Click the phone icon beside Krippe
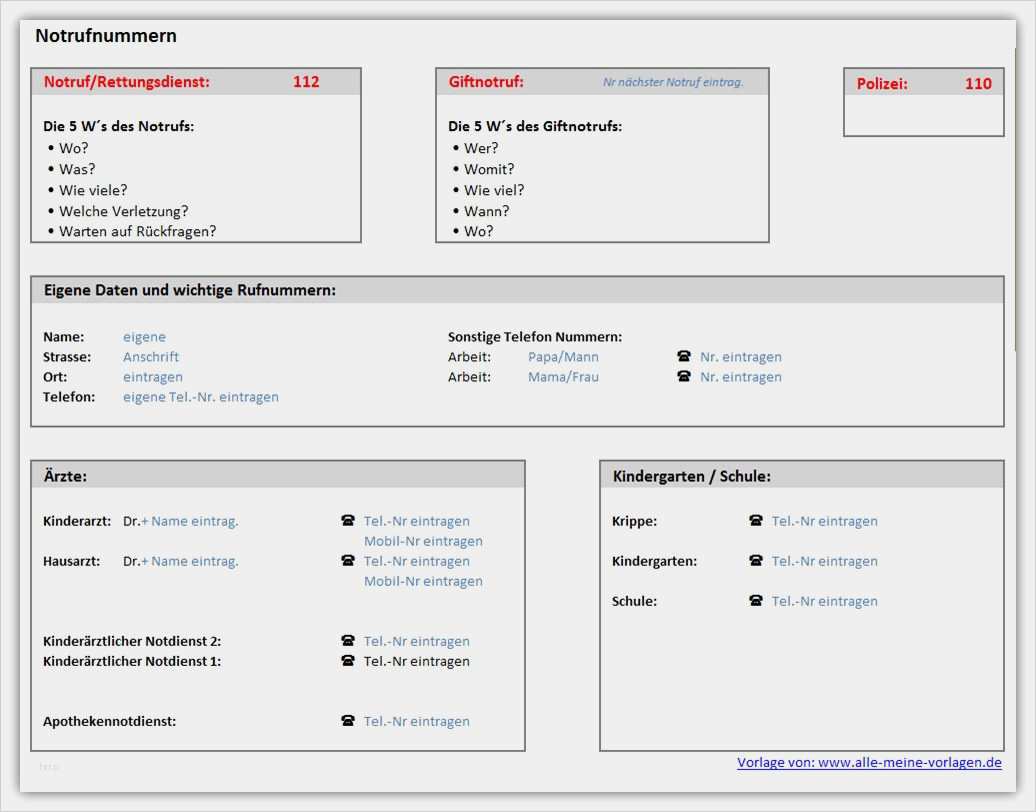This screenshot has width=1036, height=812. coord(755,521)
